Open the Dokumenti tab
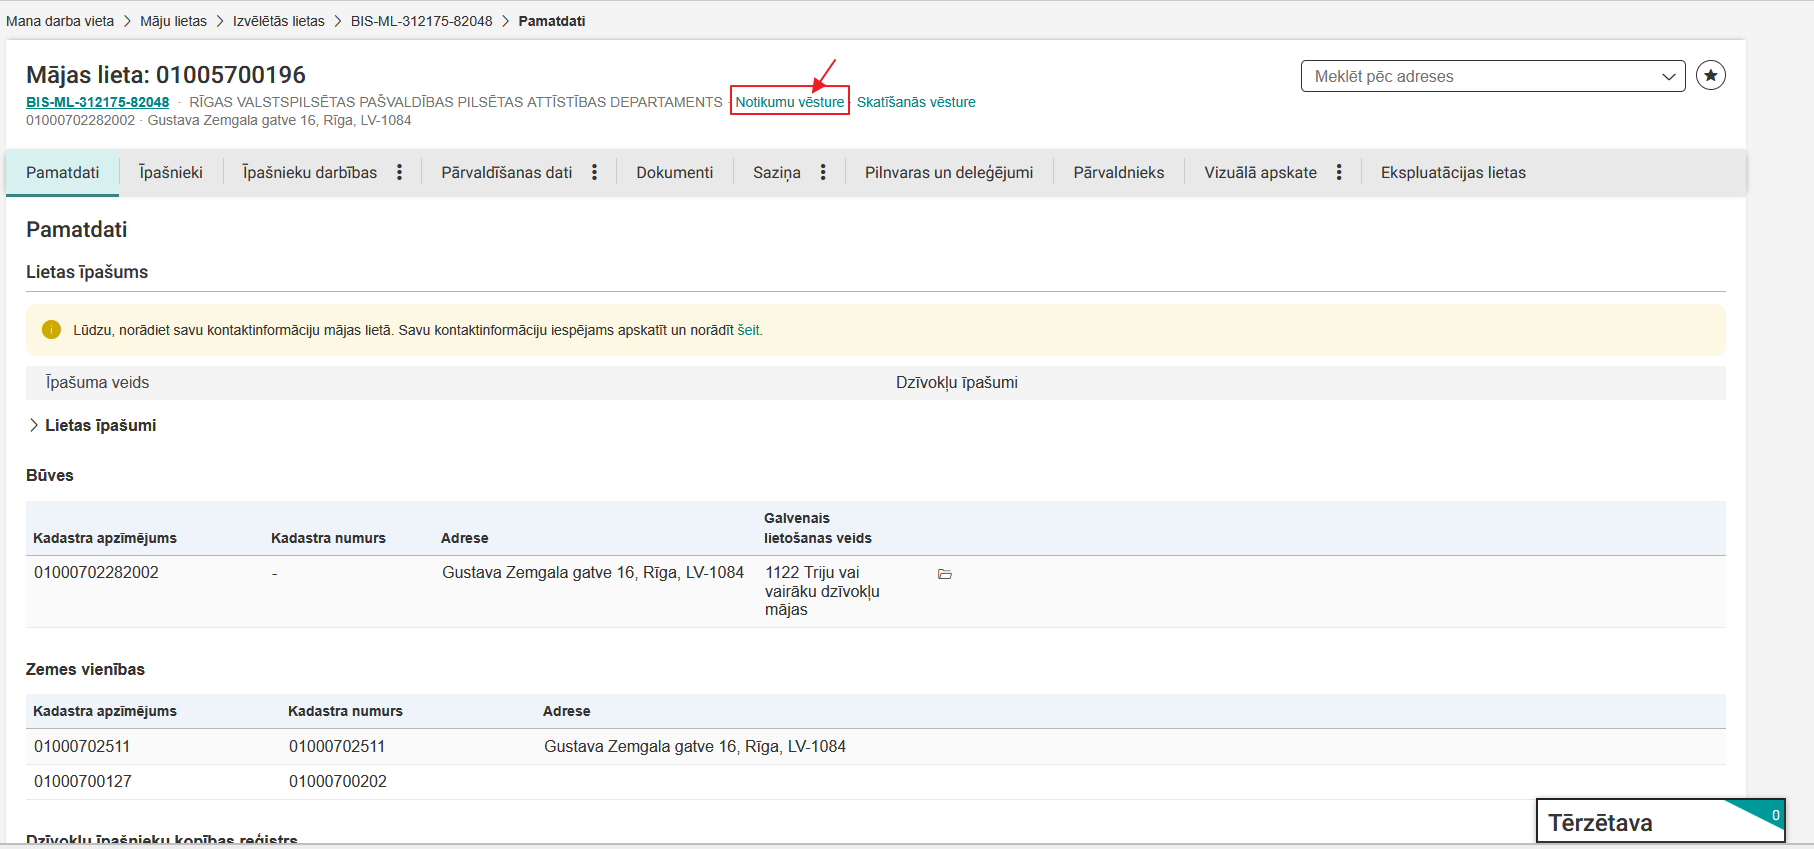Screen dimensions: 1814x849 674,173
